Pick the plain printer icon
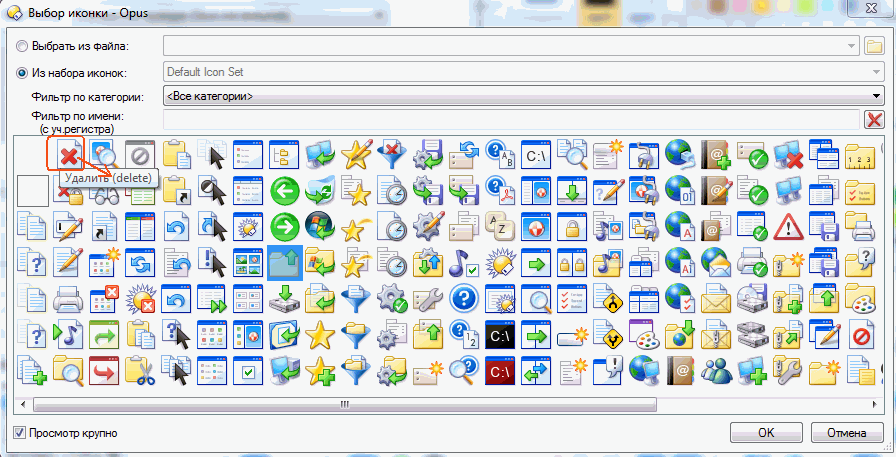Viewport: 896px width, 457px height. tap(69, 298)
